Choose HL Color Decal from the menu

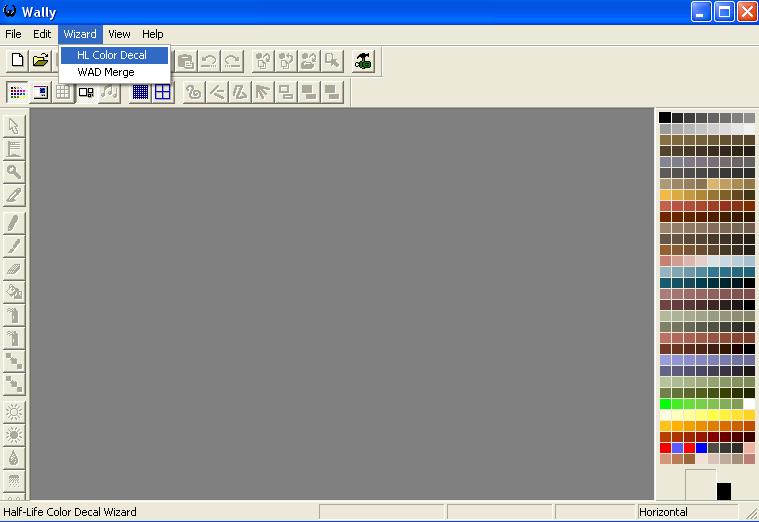115,55
